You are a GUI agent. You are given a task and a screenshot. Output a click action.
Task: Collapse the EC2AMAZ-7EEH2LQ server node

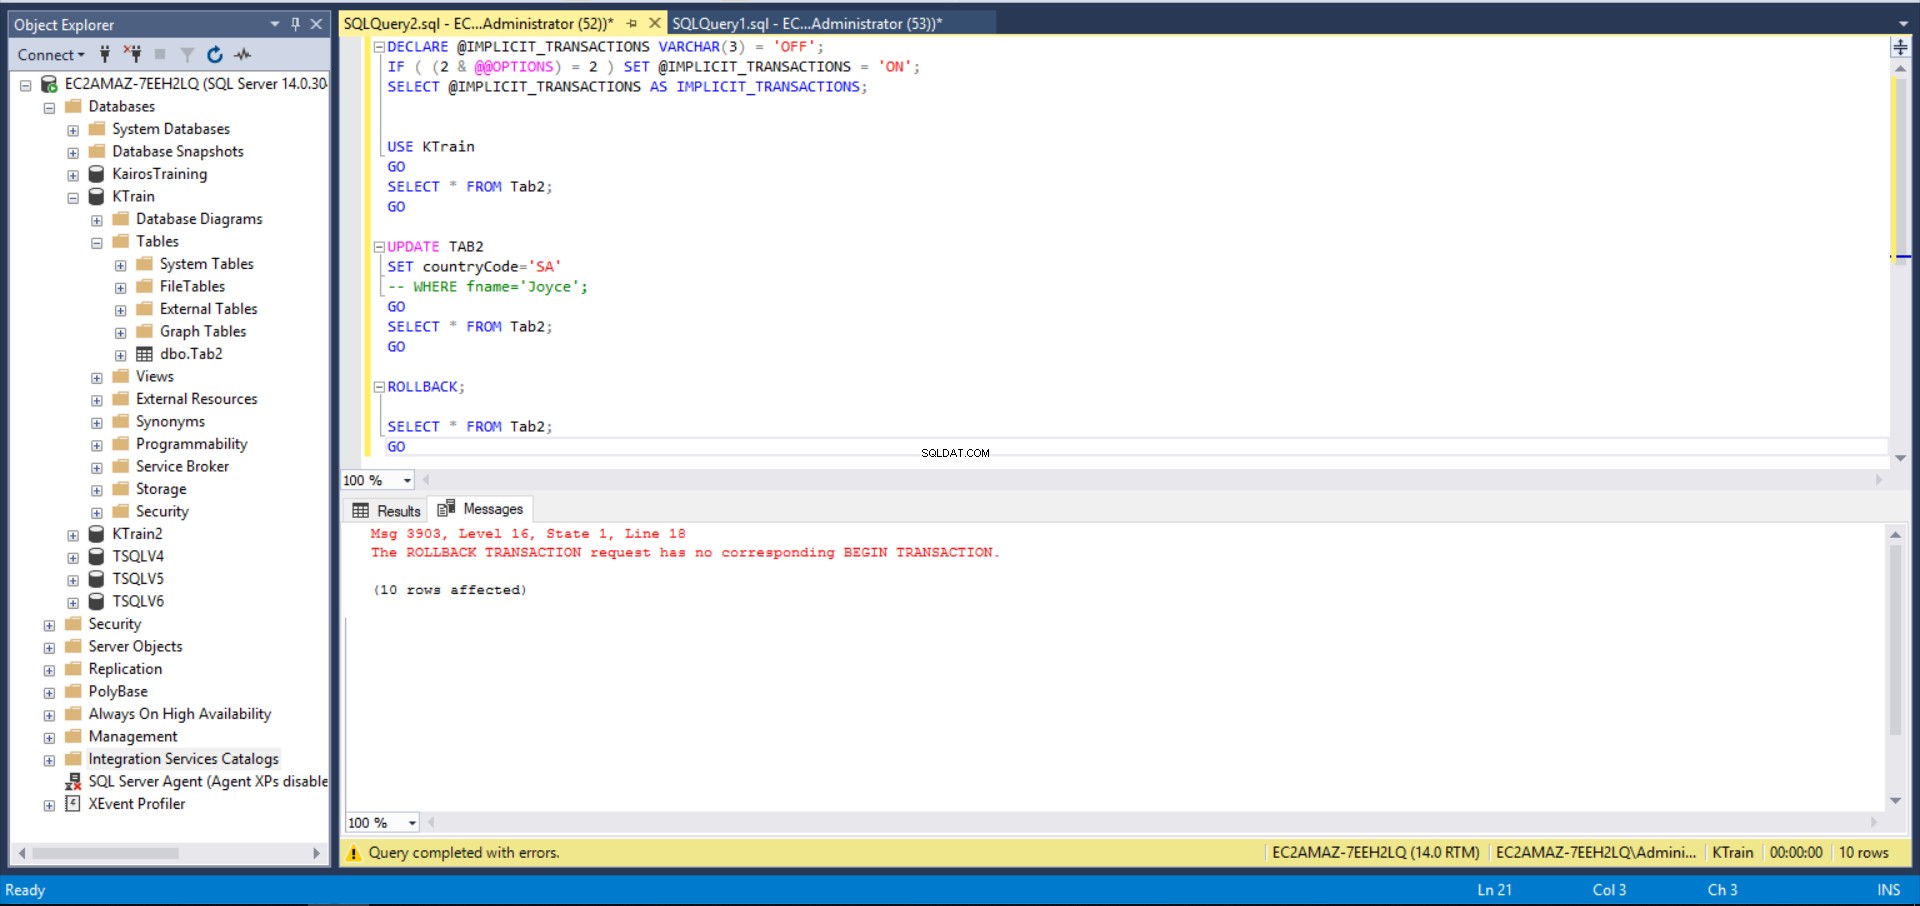coord(26,85)
